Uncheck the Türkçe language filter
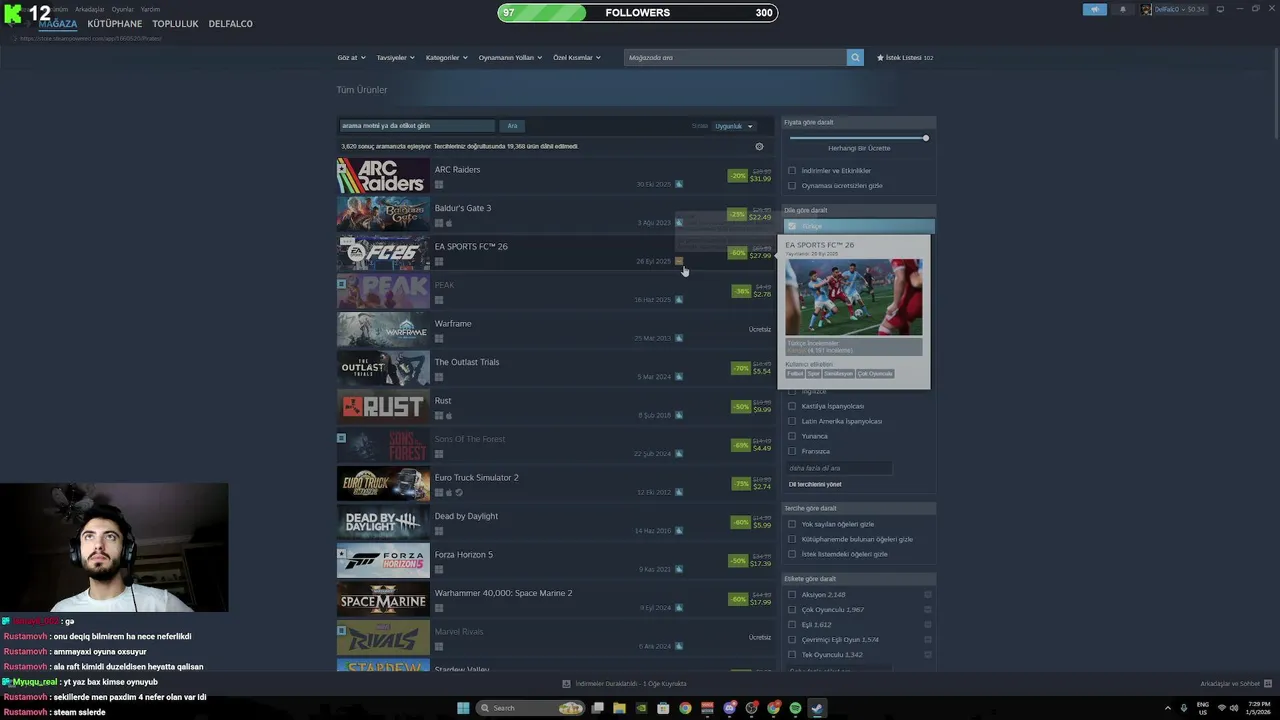This screenshot has width=1280, height=720. tap(792, 227)
